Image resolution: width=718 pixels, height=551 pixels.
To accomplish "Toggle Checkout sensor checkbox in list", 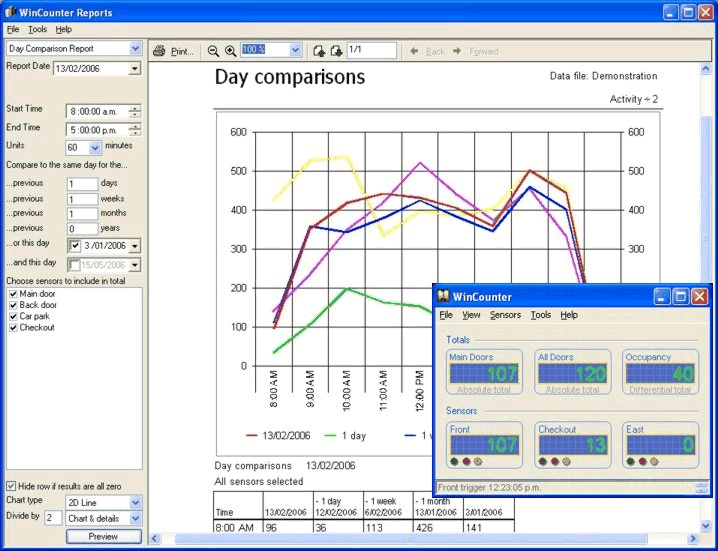I will pyautogui.click(x=13, y=328).
